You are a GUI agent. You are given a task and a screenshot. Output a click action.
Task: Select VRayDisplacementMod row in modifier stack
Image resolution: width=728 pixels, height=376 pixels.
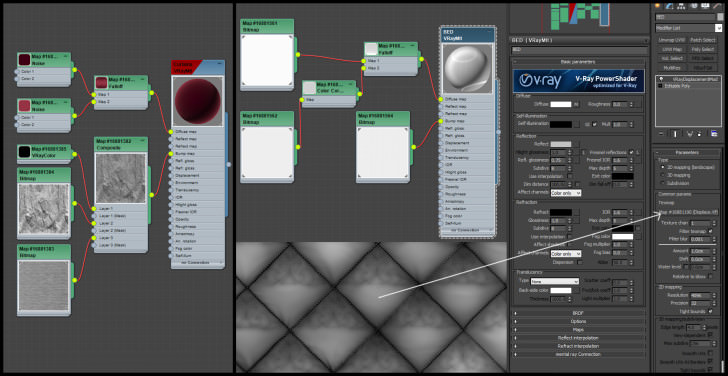pyautogui.click(x=689, y=80)
